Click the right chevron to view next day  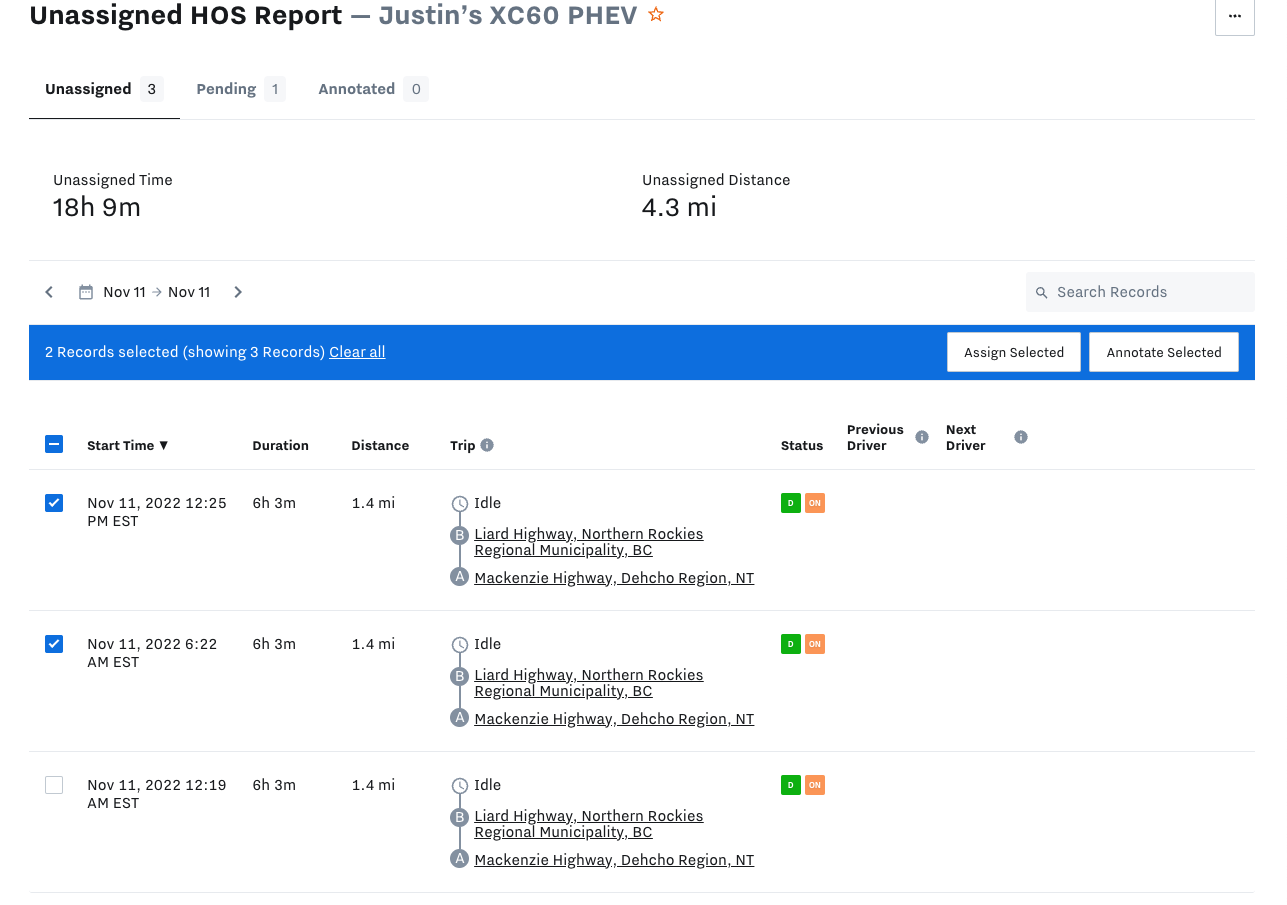[237, 291]
